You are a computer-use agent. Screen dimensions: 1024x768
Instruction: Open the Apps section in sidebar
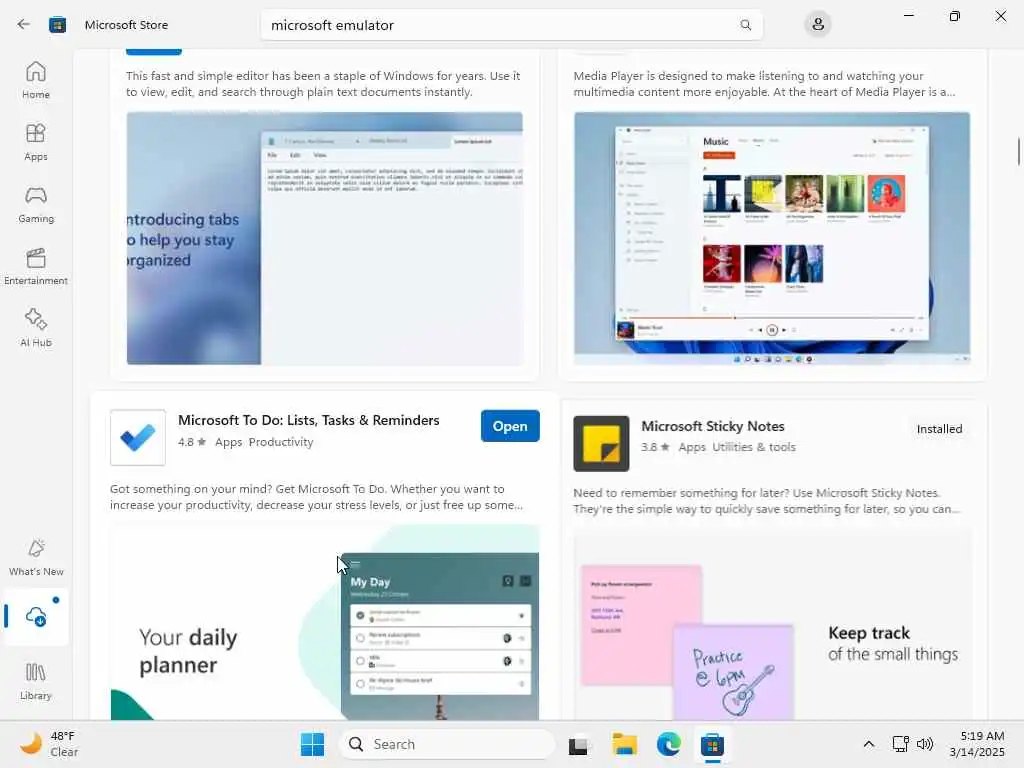(x=36, y=142)
